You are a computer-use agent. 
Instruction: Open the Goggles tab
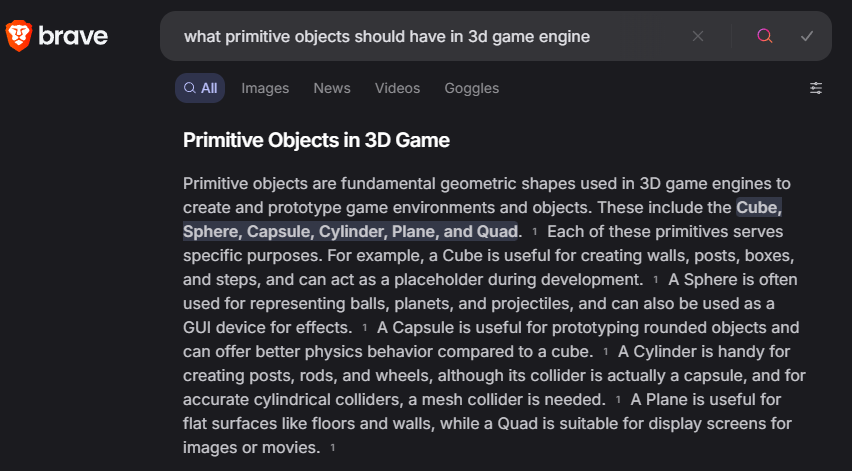(x=472, y=88)
